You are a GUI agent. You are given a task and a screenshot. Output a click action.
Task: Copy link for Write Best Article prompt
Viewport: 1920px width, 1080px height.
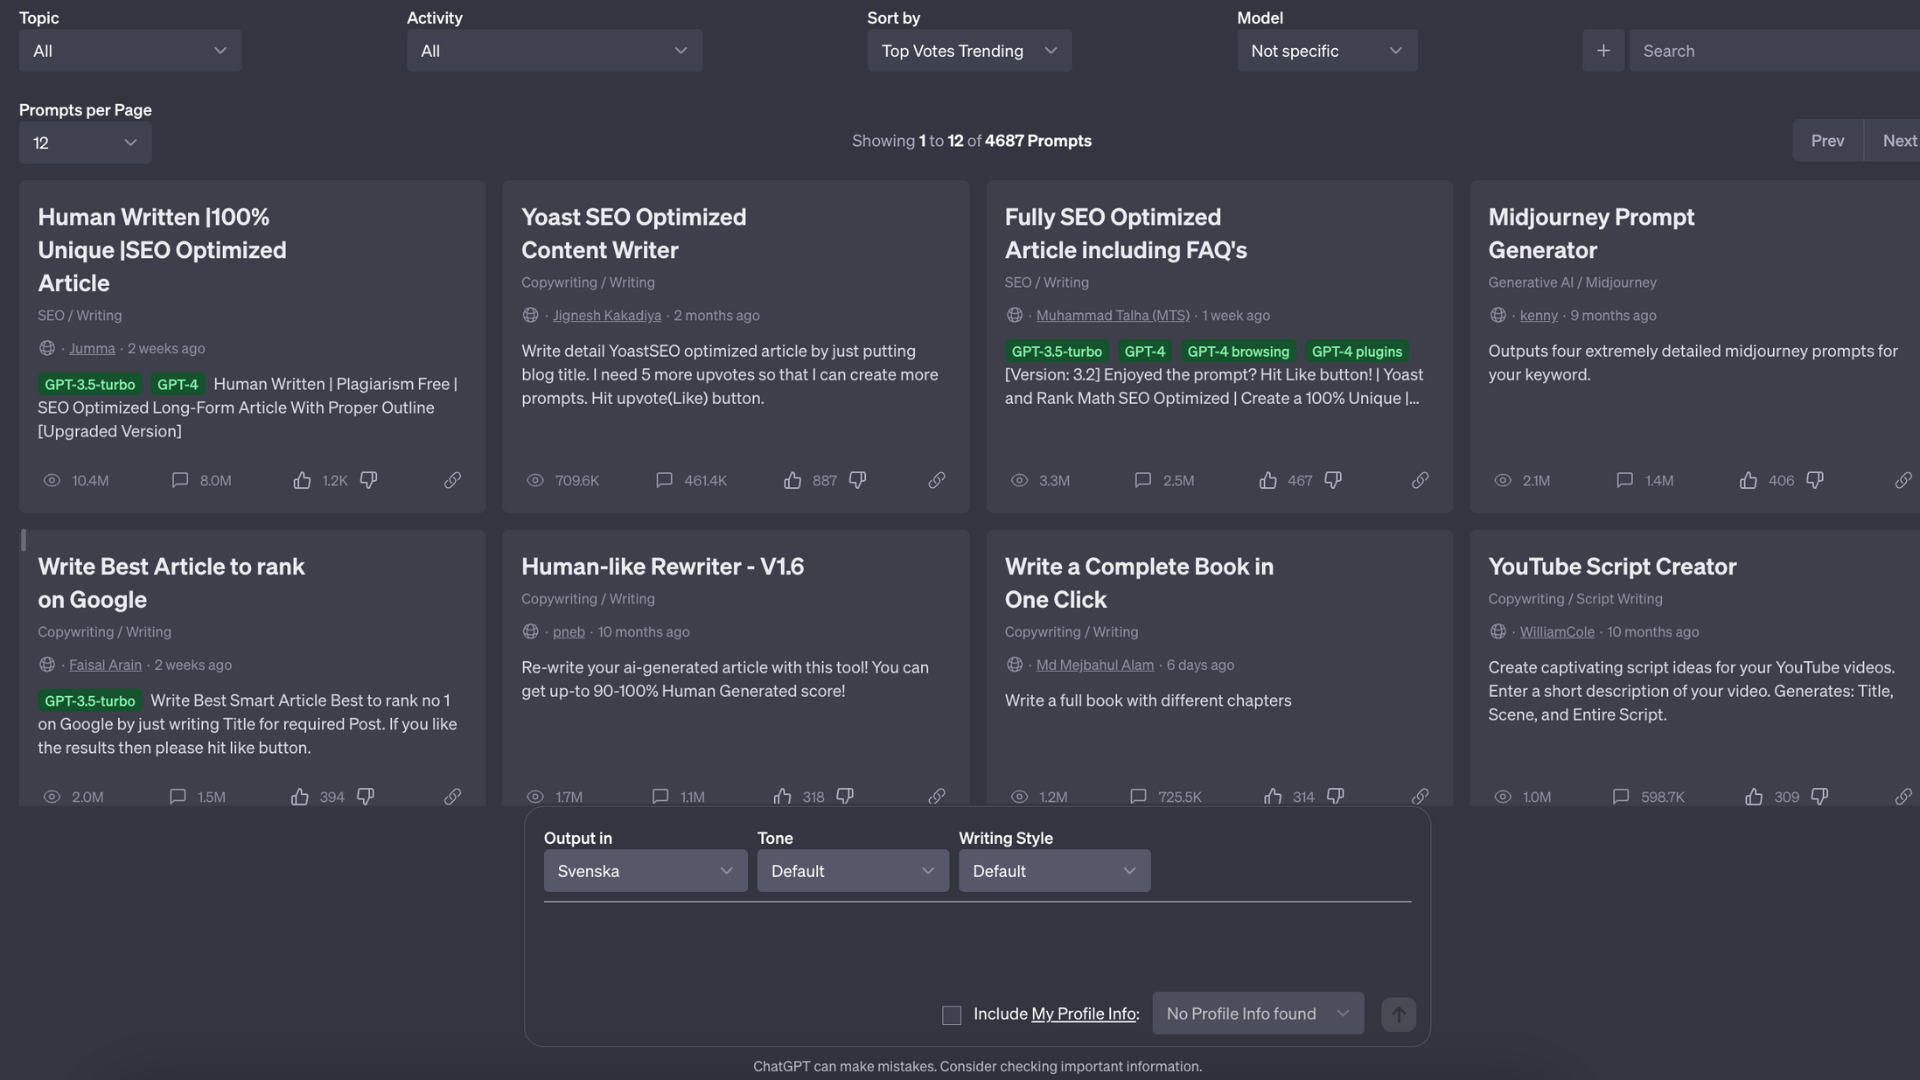[453, 797]
